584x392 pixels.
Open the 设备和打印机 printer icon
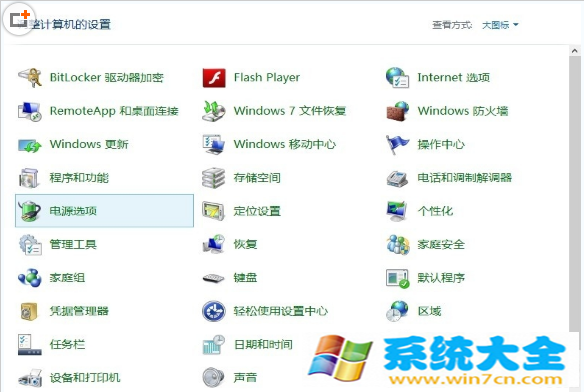coord(30,378)
